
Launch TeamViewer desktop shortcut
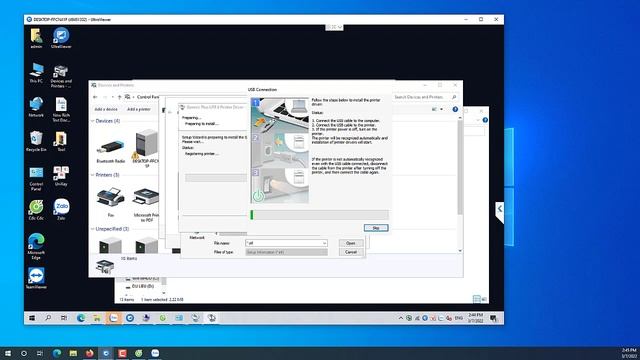point(36,278)
